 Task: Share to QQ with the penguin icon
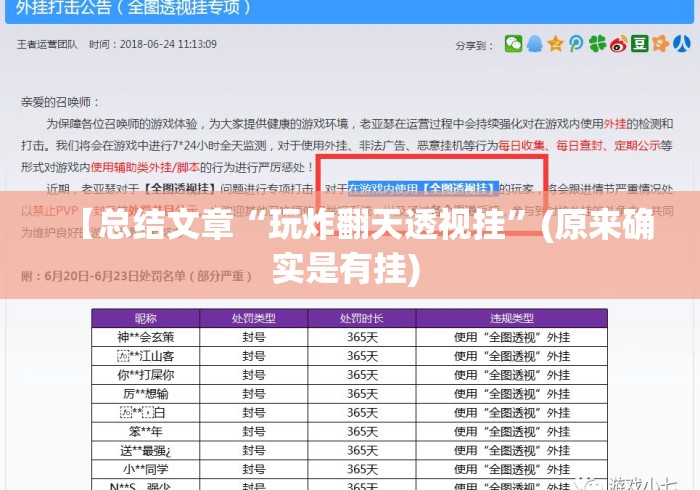[534, 44]
